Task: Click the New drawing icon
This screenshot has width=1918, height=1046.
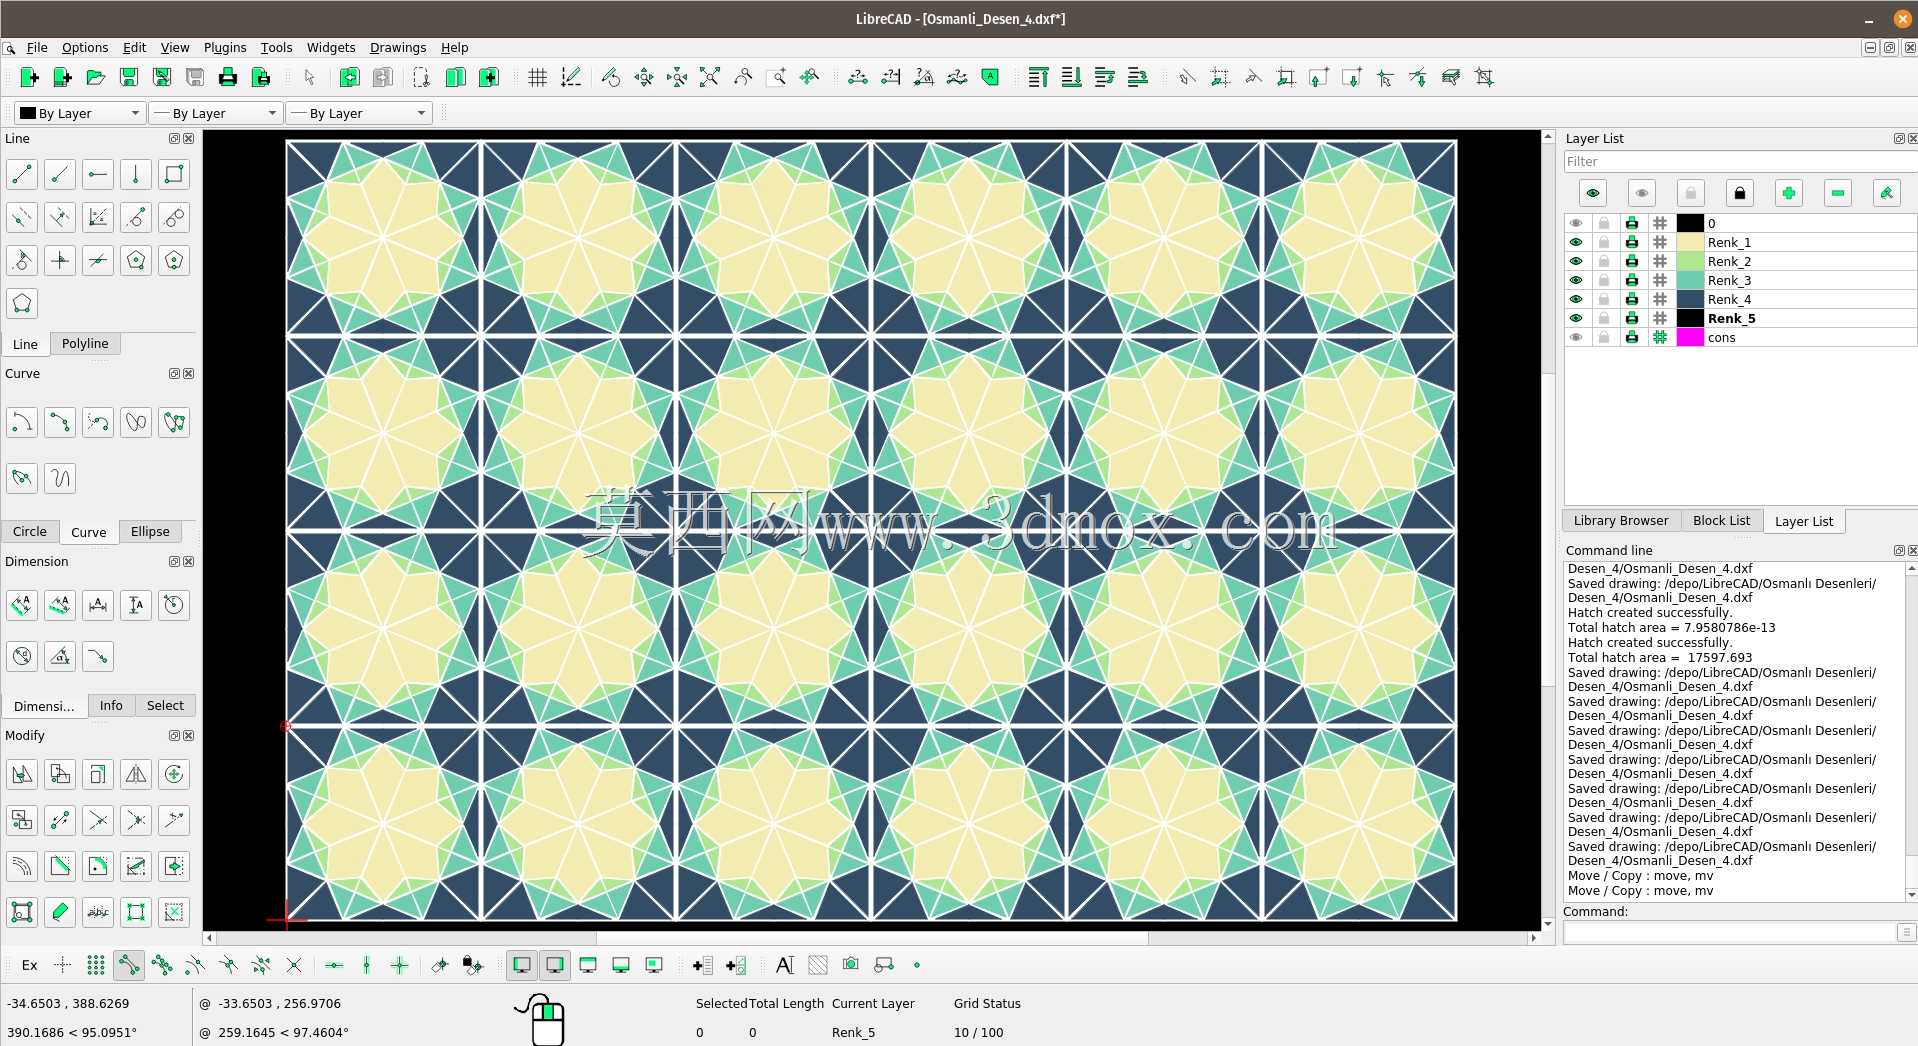Action: tap(29, 77)
